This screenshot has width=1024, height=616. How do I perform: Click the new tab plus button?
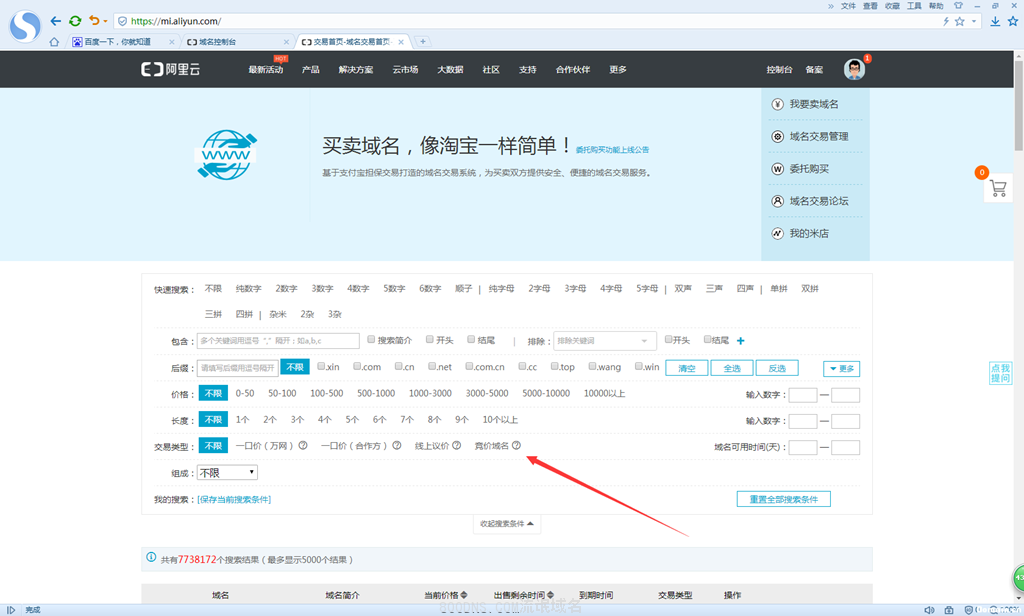(423, 42)
